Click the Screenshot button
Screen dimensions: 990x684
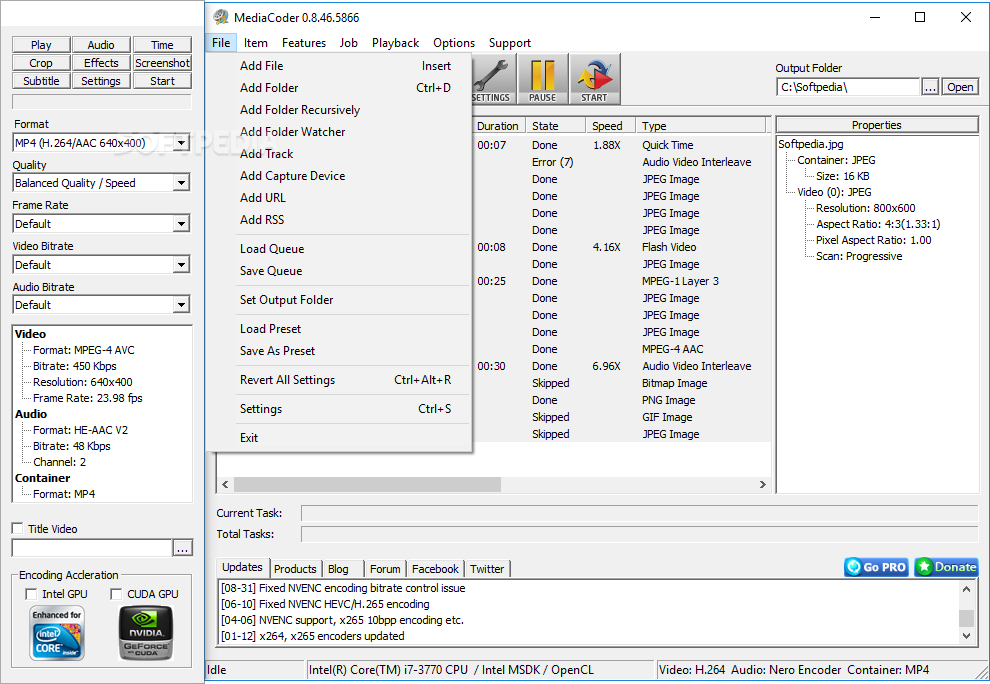point(162,63)
